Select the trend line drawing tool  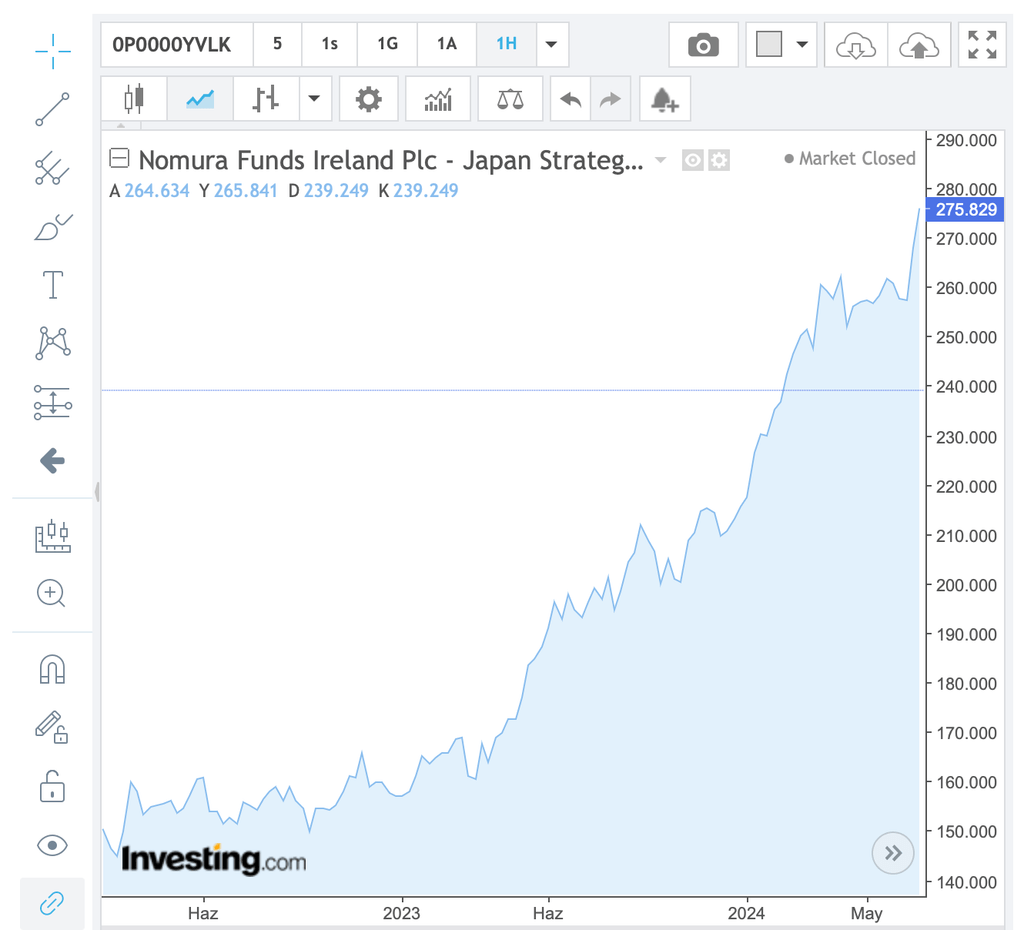50,110
